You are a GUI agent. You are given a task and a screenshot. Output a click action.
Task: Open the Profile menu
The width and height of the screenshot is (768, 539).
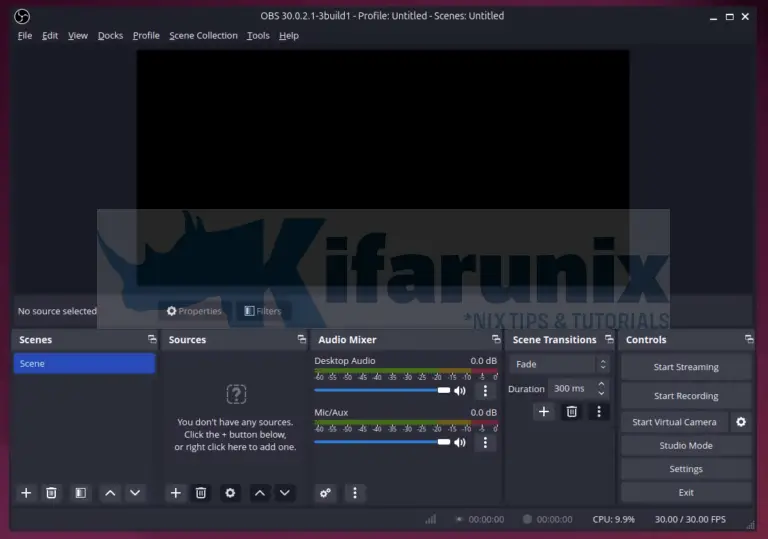[x=146, y=35]
